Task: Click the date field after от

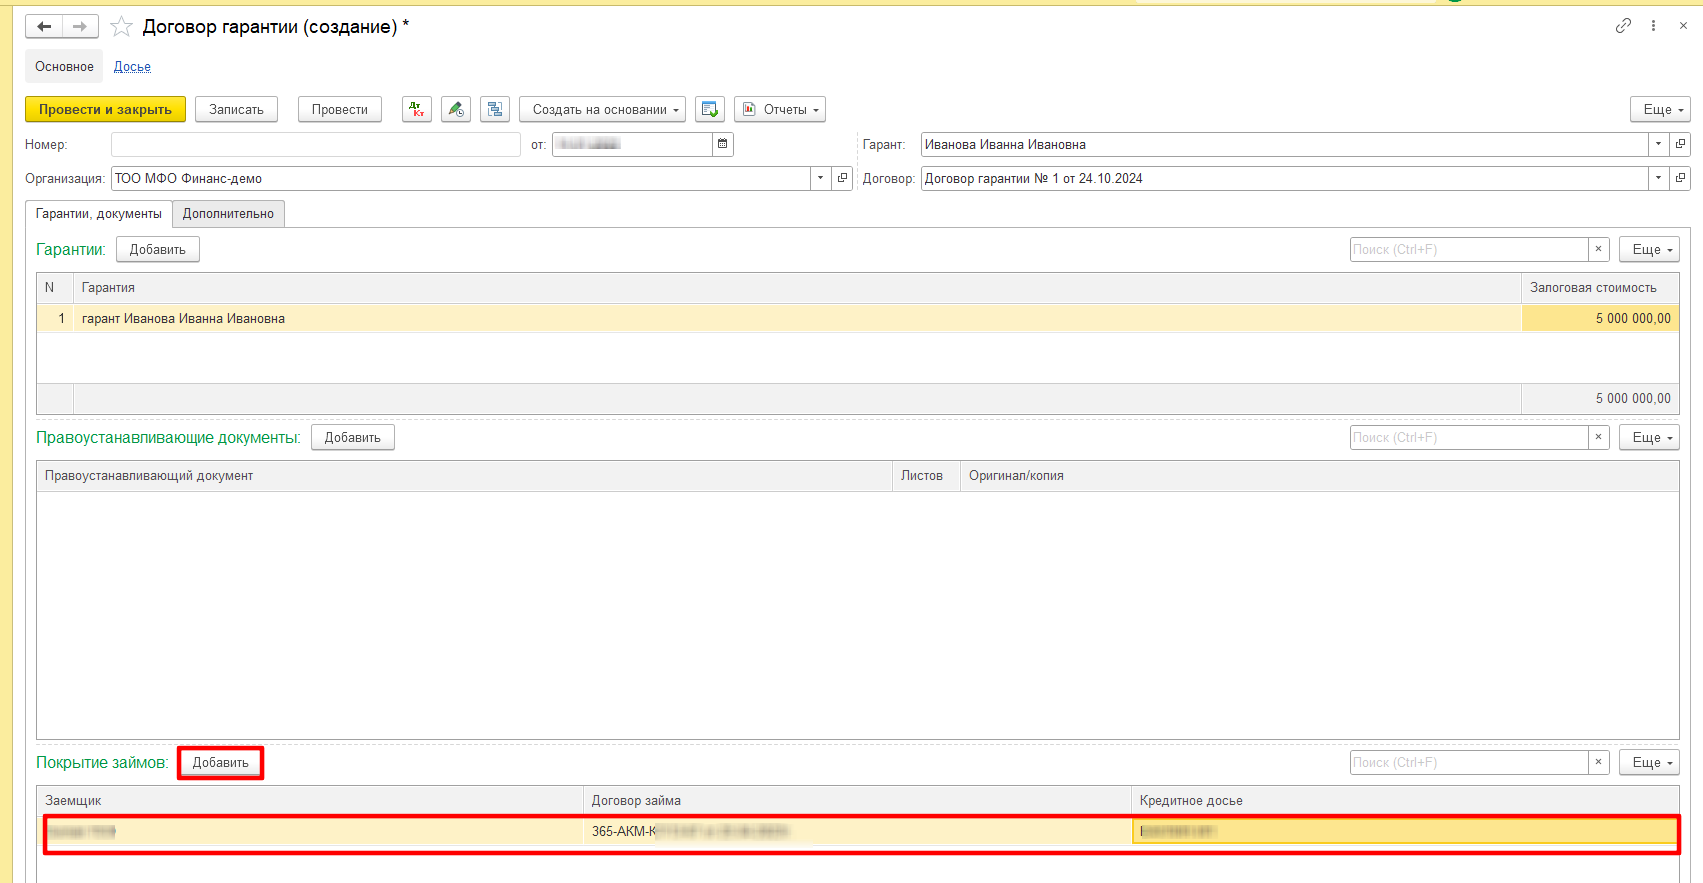Action: point(632,144)
